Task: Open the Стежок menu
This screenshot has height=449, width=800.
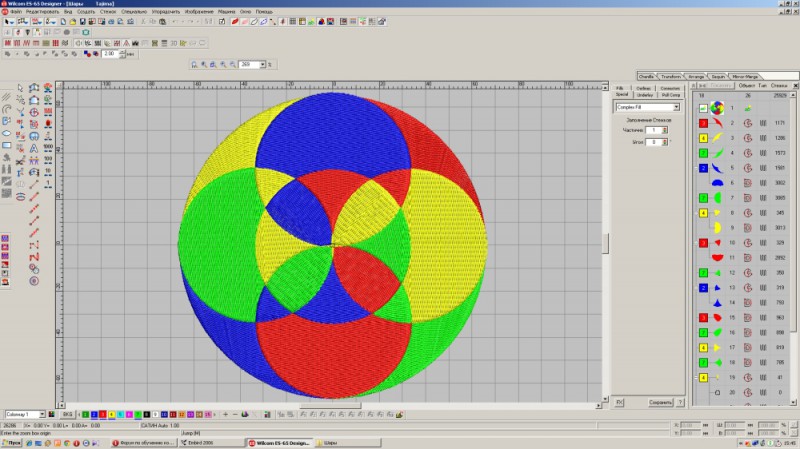Action: pyautogui.click(x=108, y=11)
